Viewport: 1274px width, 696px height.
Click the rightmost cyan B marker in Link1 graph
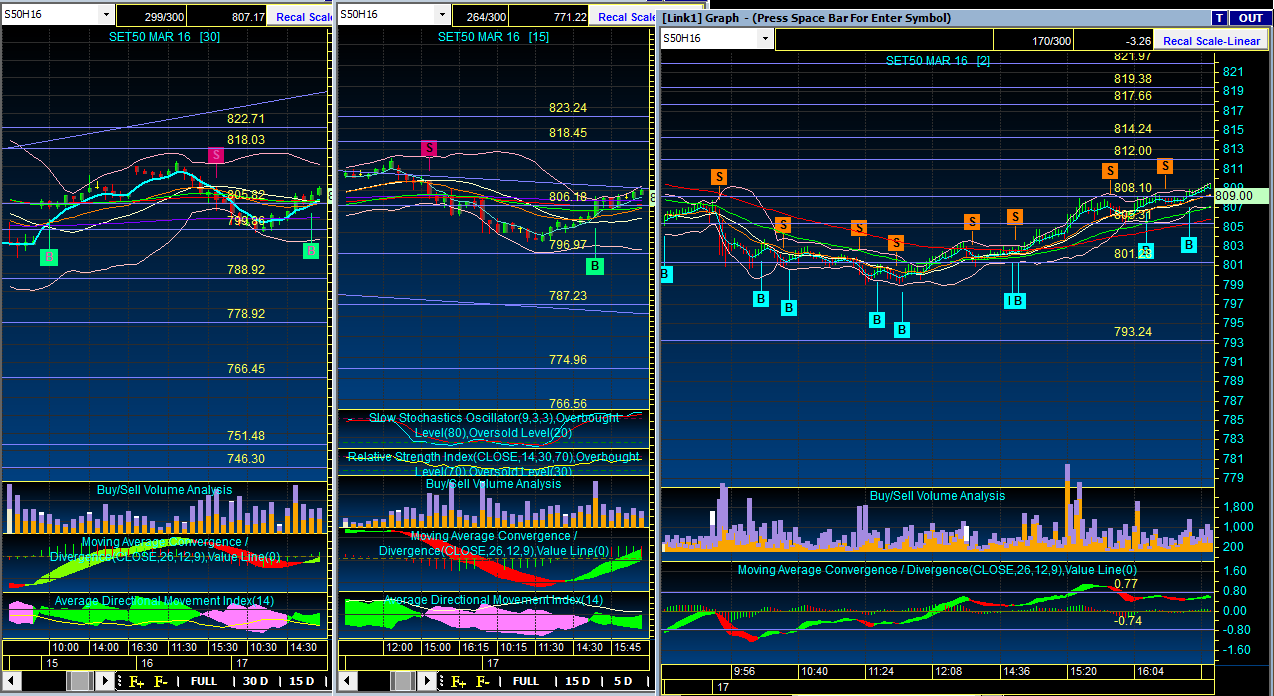(1189, 245)
